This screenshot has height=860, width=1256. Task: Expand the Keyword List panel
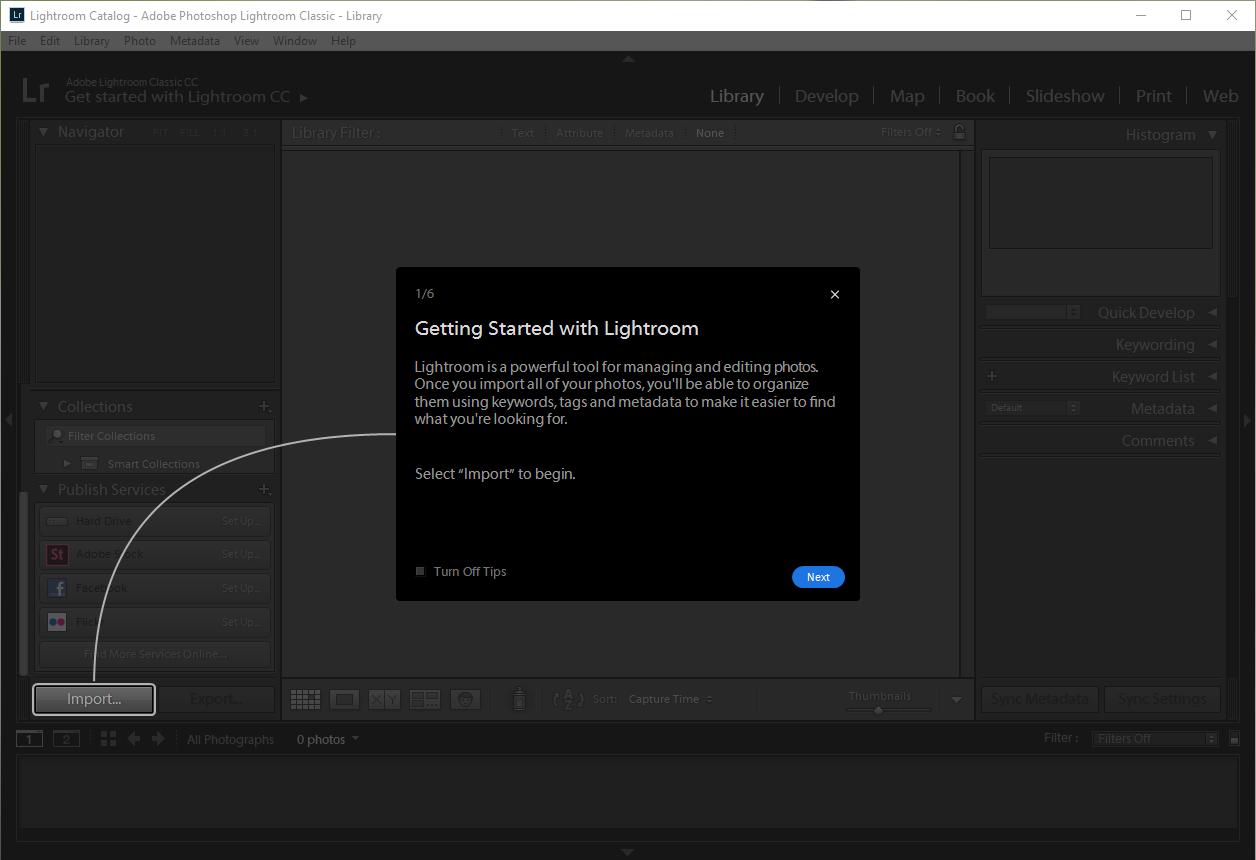coord(1213,377)
